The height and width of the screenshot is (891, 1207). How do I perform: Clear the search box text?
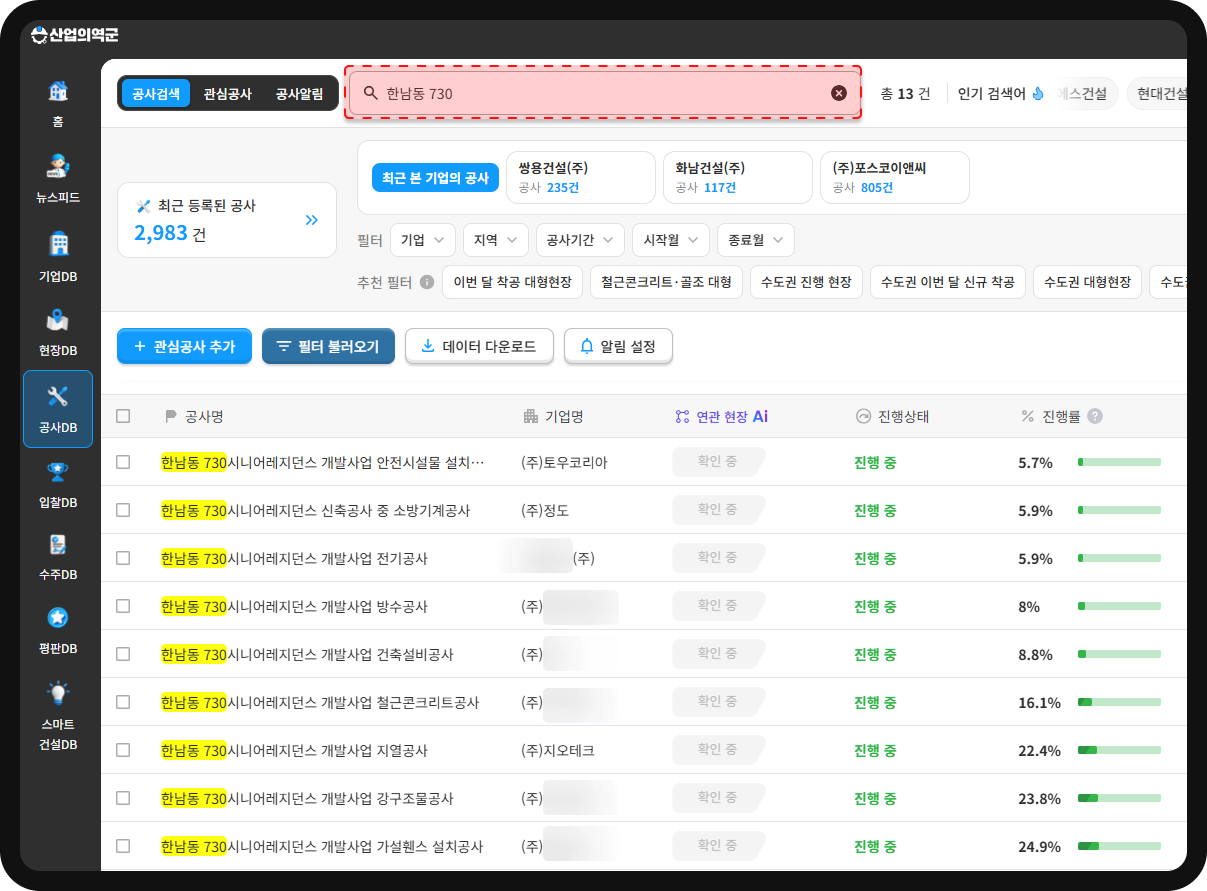point(839,93)
